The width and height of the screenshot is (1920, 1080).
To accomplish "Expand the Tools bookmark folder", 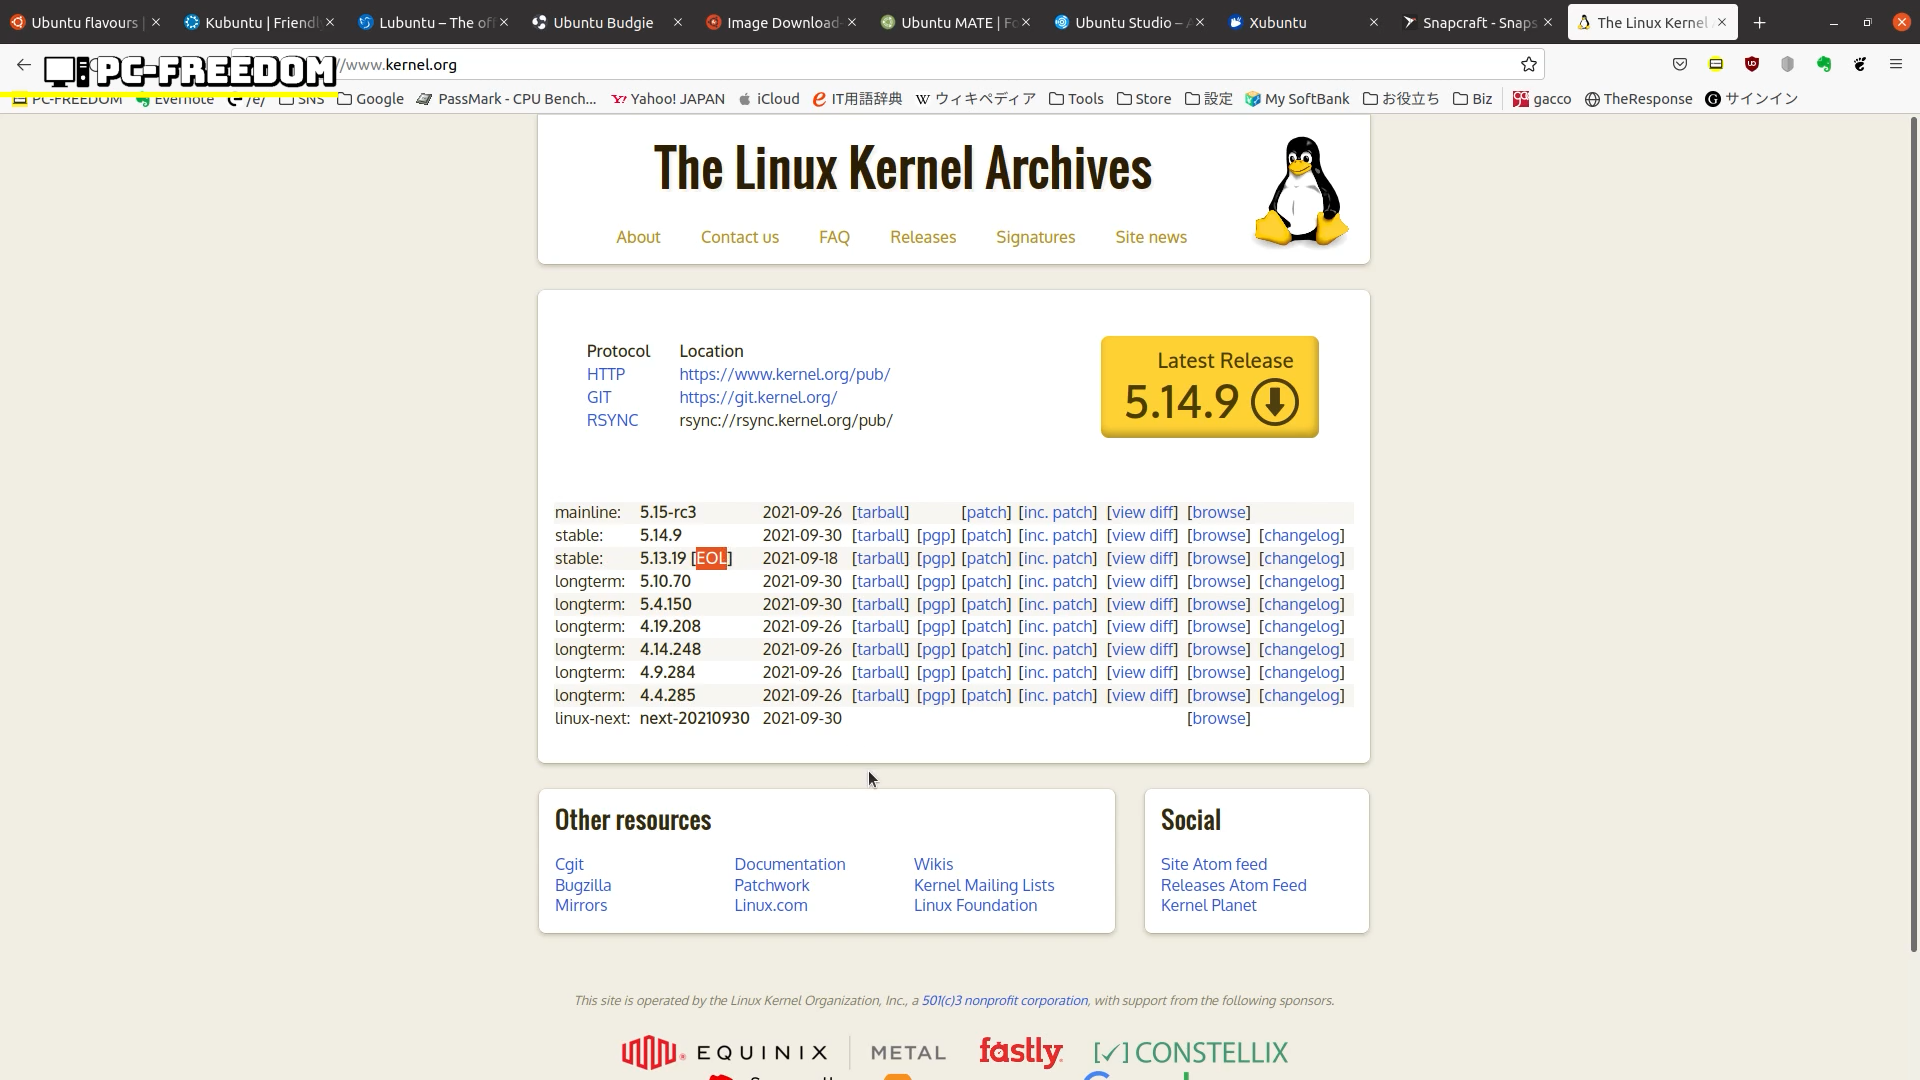I will (1076, 99).
